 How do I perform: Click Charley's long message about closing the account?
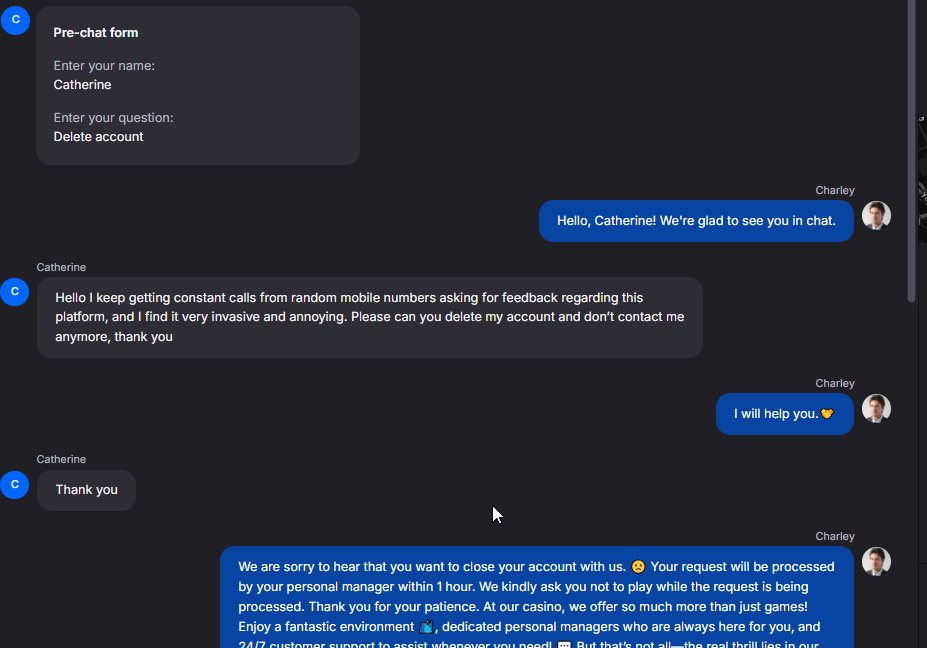point(536,597)
